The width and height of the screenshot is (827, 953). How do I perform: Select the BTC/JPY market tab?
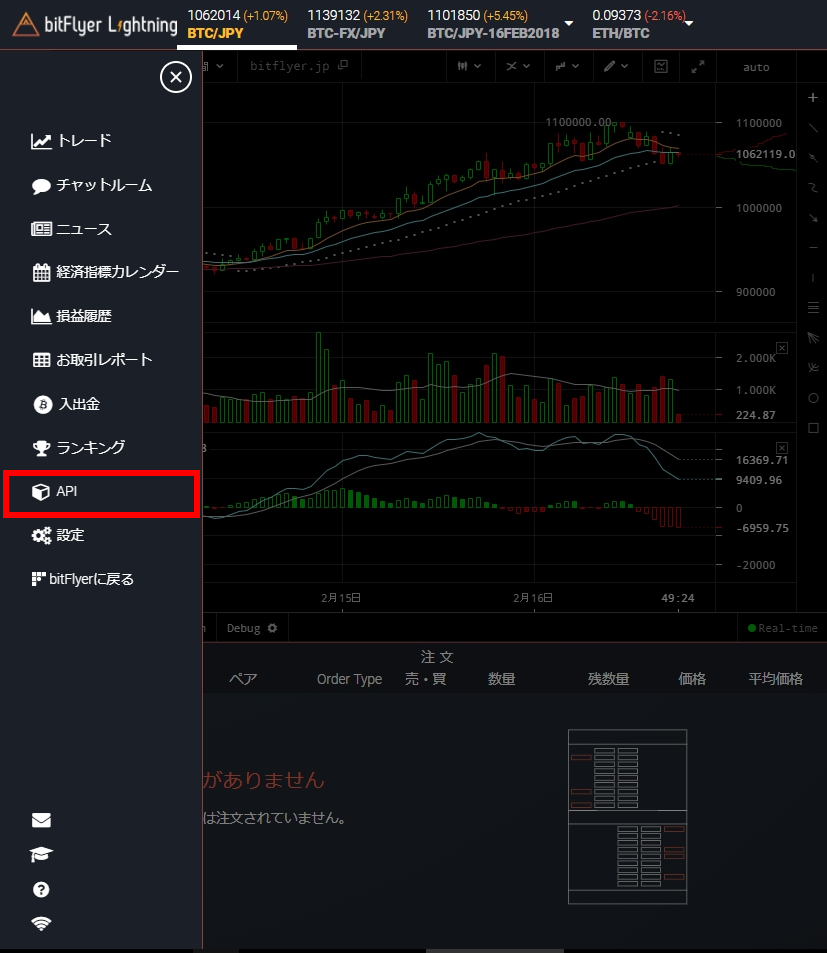[237, 24]
